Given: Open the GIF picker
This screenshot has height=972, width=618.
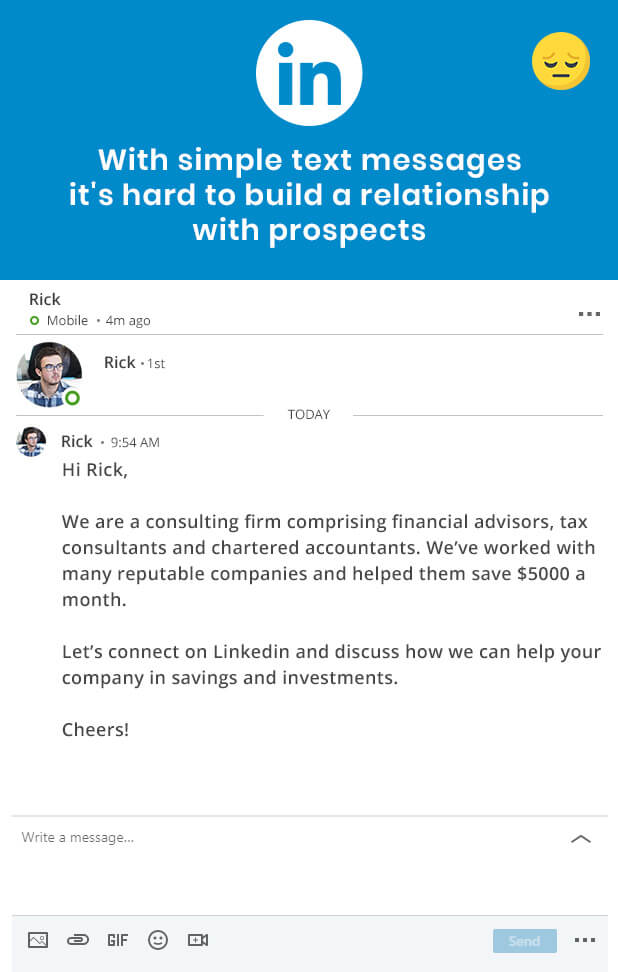Looking at the screenshot, I should point(117,940).
